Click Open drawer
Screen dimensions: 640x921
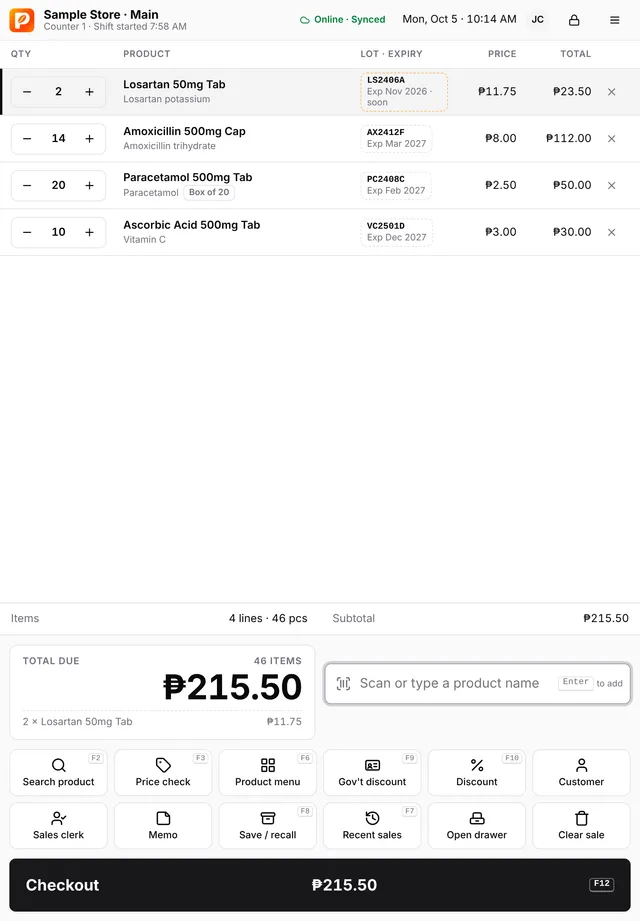477,825
